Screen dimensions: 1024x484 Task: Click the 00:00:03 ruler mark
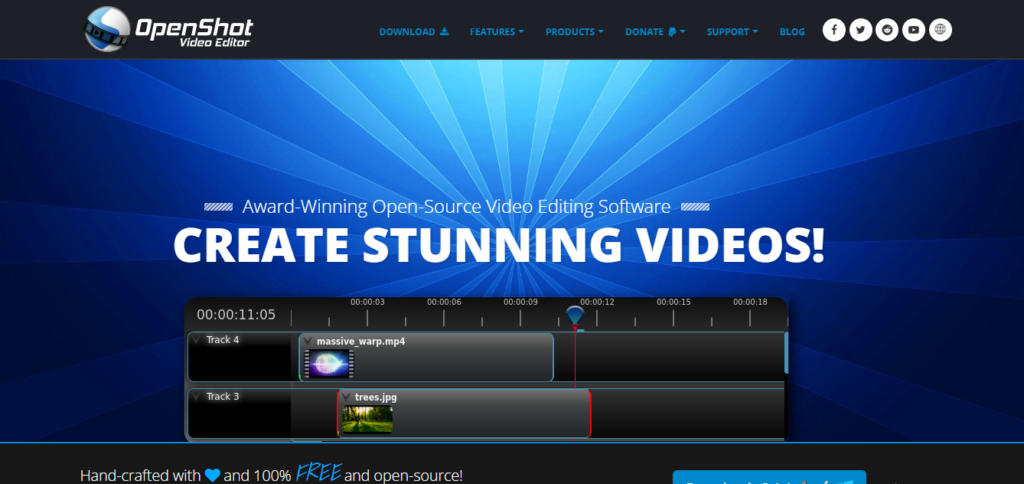[x=367, y=302]
